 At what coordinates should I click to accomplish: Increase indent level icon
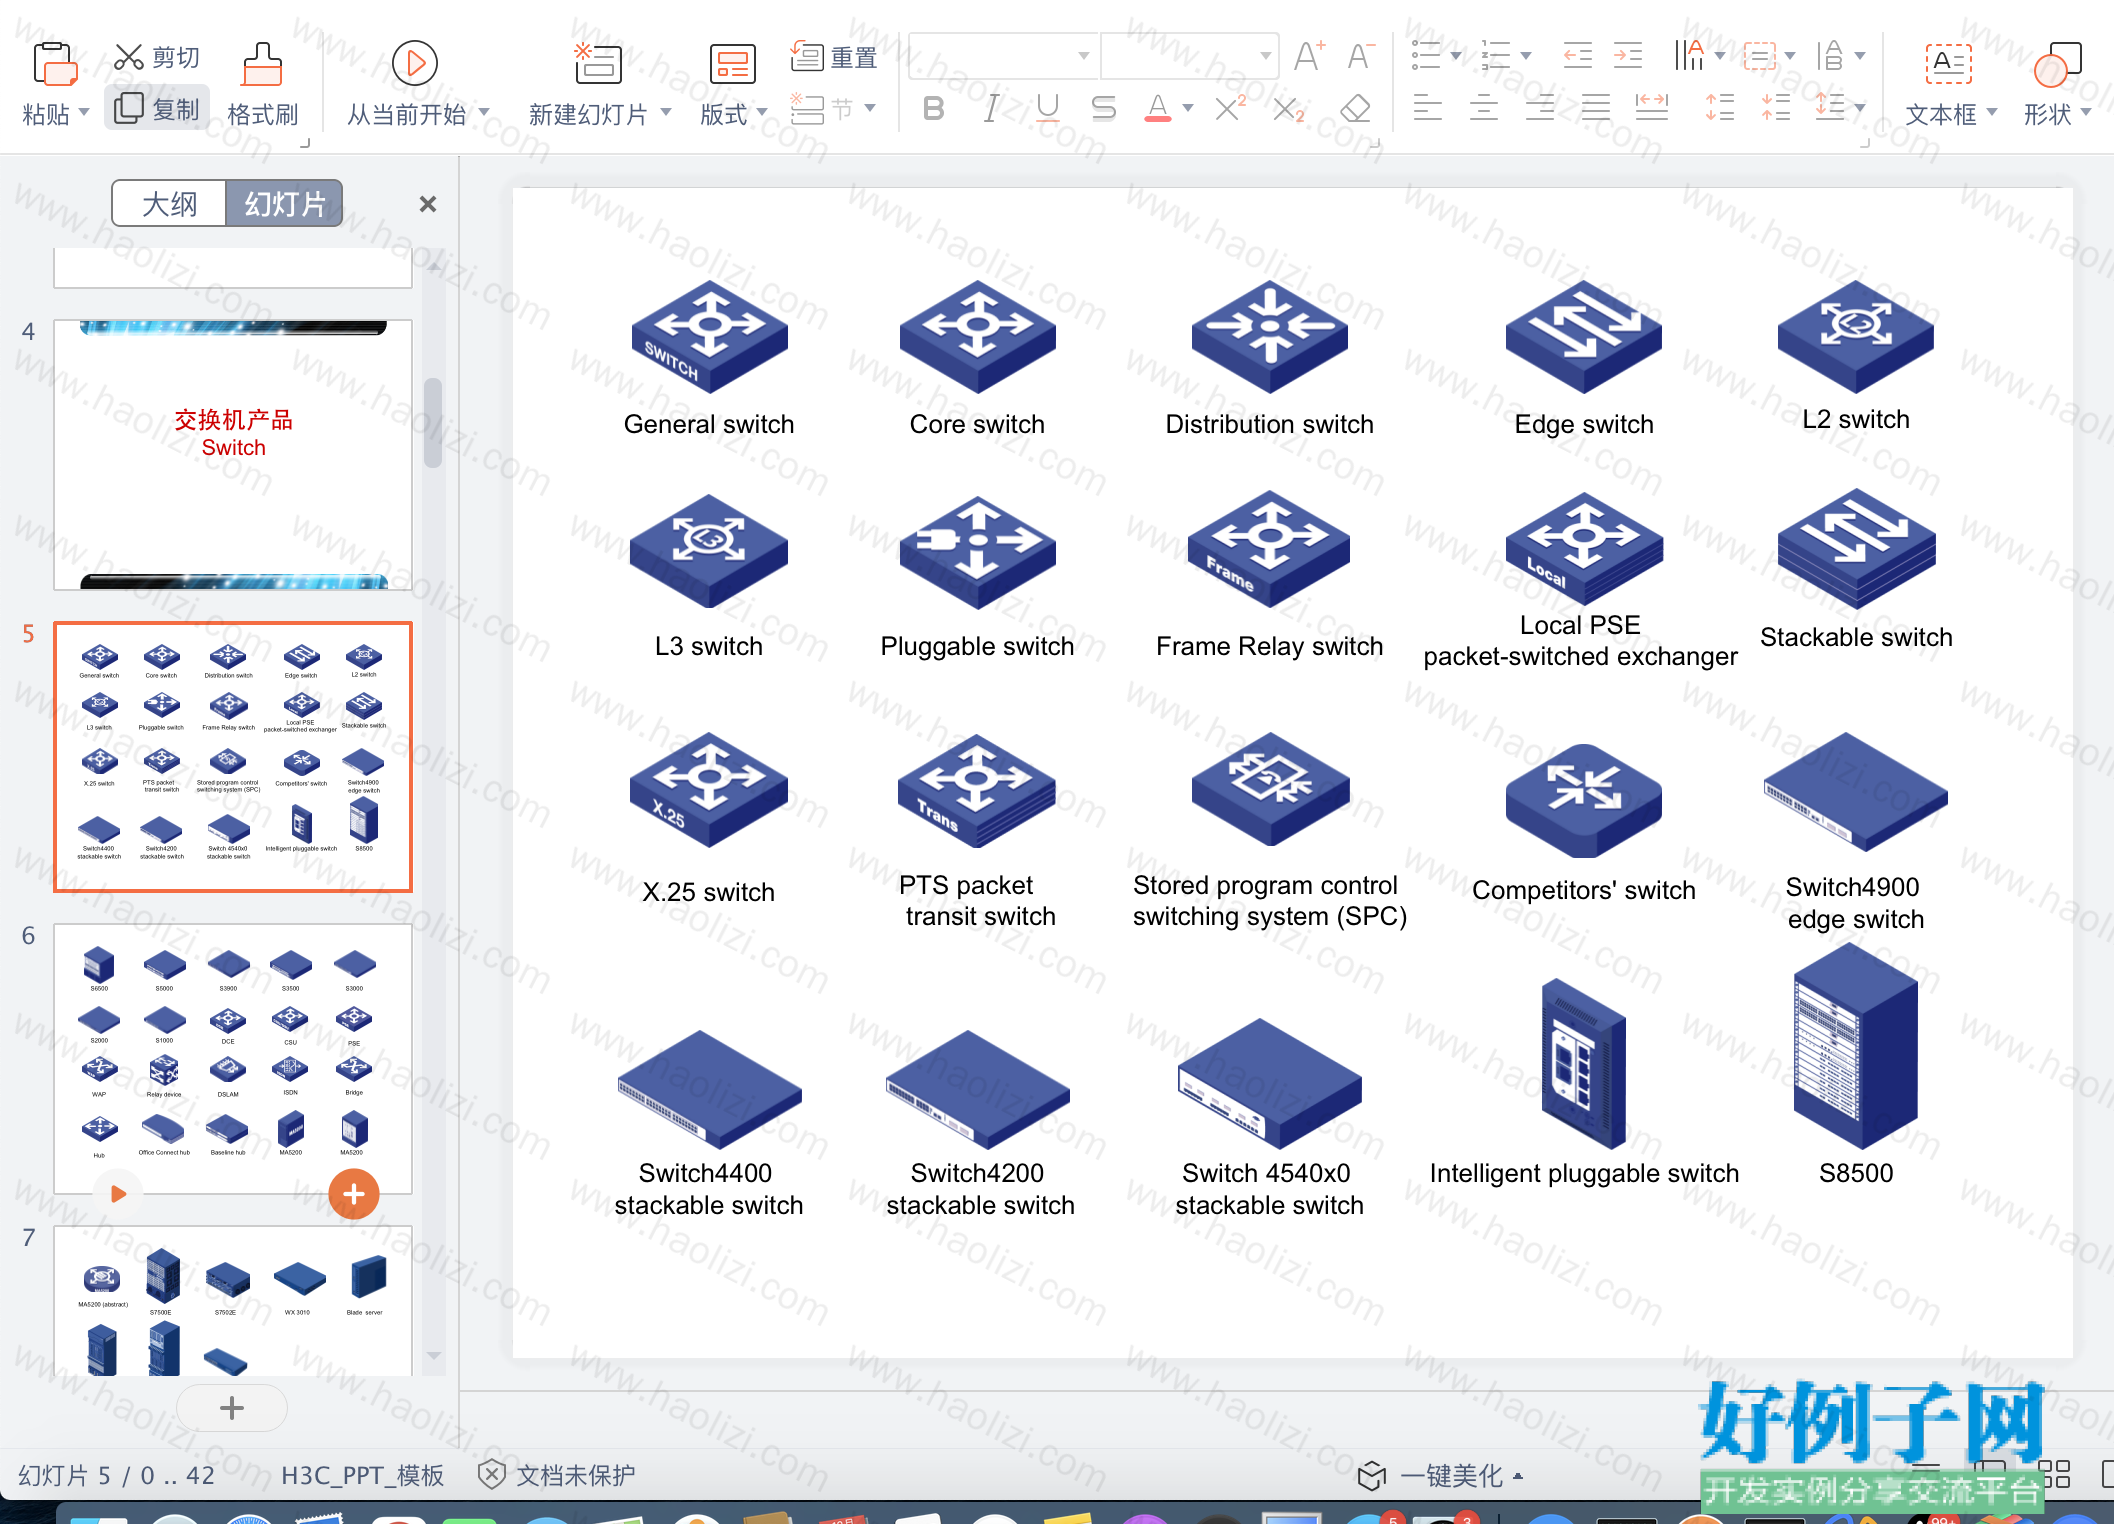point(1628,55)
